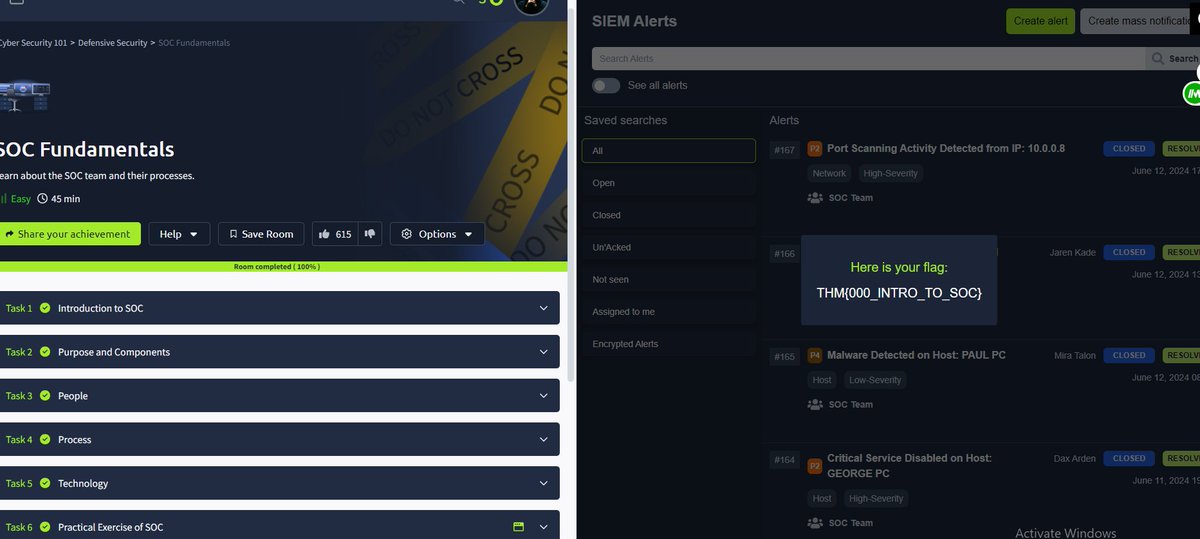Screen dimensions: 1200x539
Task: Open the Malware Detected on Host PAUL PC alert
Action: pyautogui.click(x=916, y=355)
